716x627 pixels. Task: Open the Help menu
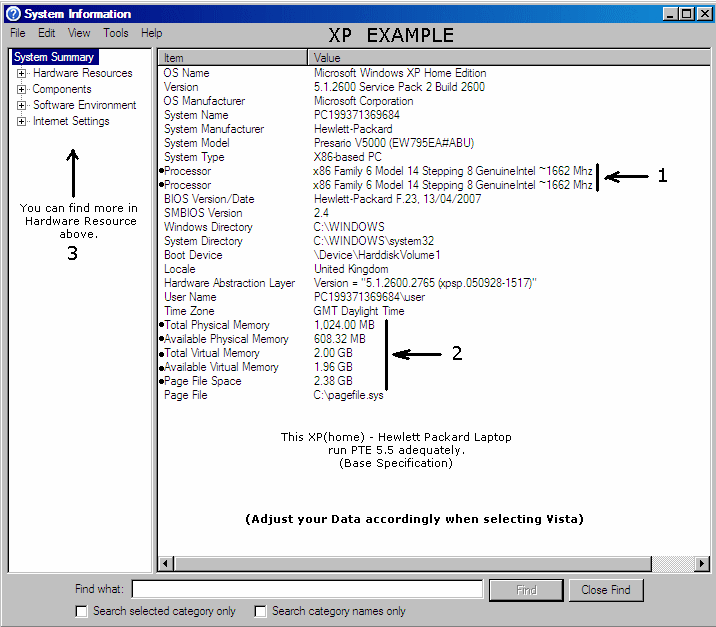151,33
